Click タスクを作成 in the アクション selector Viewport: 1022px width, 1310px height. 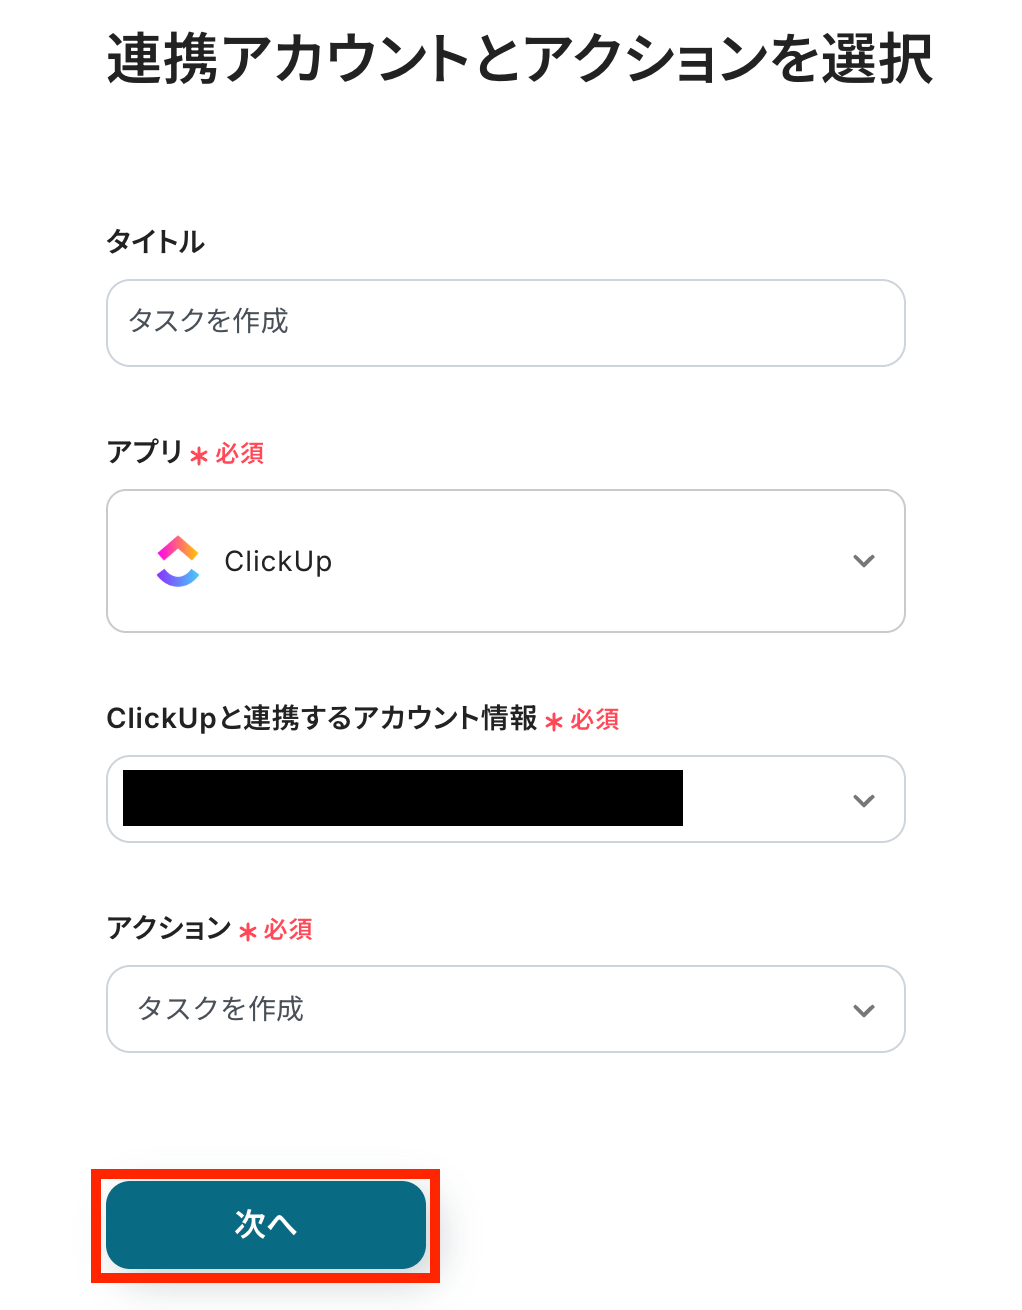coord(221,1009)
